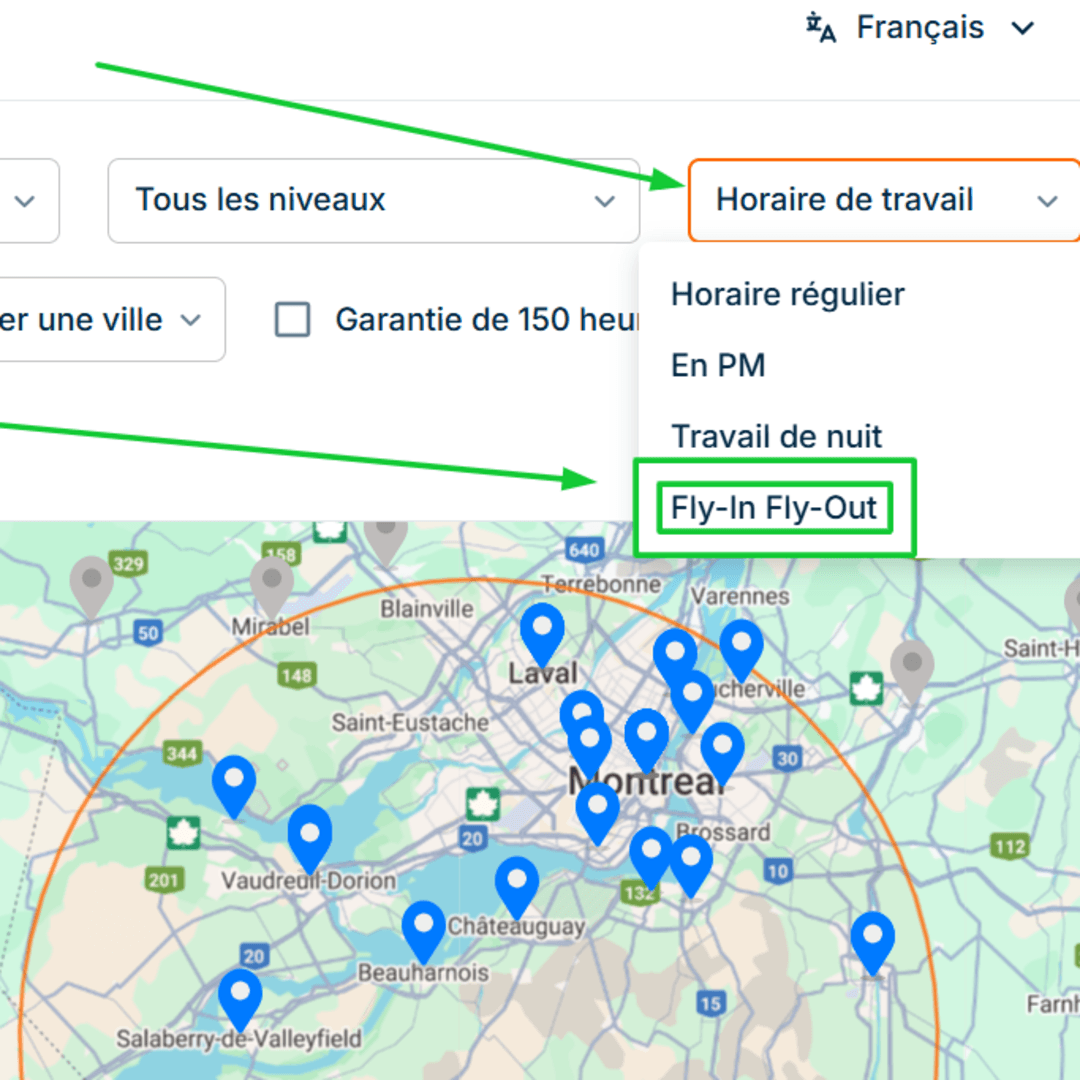Expand the 'Tous les niveaux' dropdown

coord(373,200)
